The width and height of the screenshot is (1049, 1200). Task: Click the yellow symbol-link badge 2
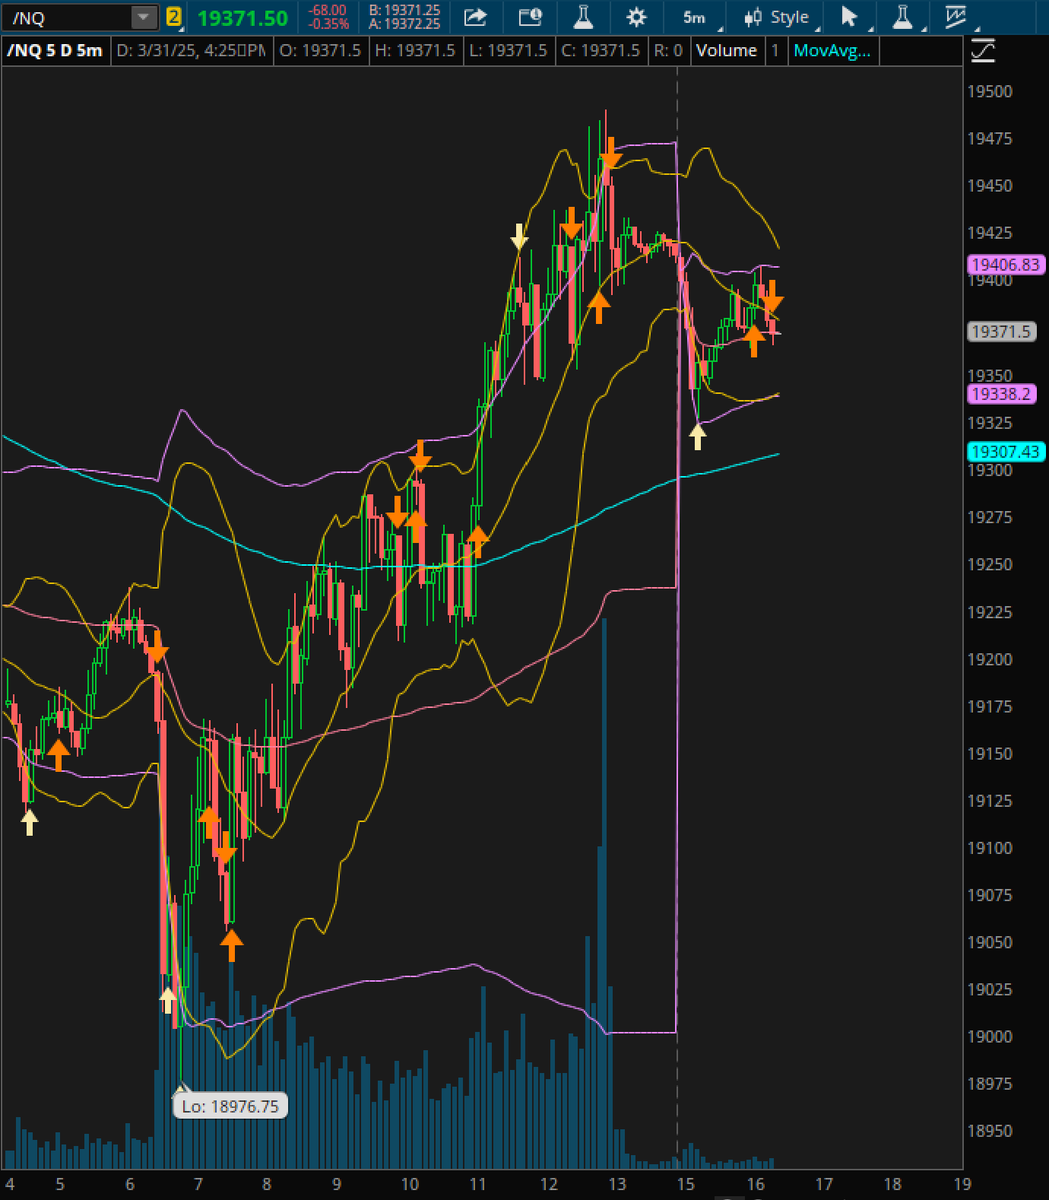pyautogui.click(x=174, y=17)
